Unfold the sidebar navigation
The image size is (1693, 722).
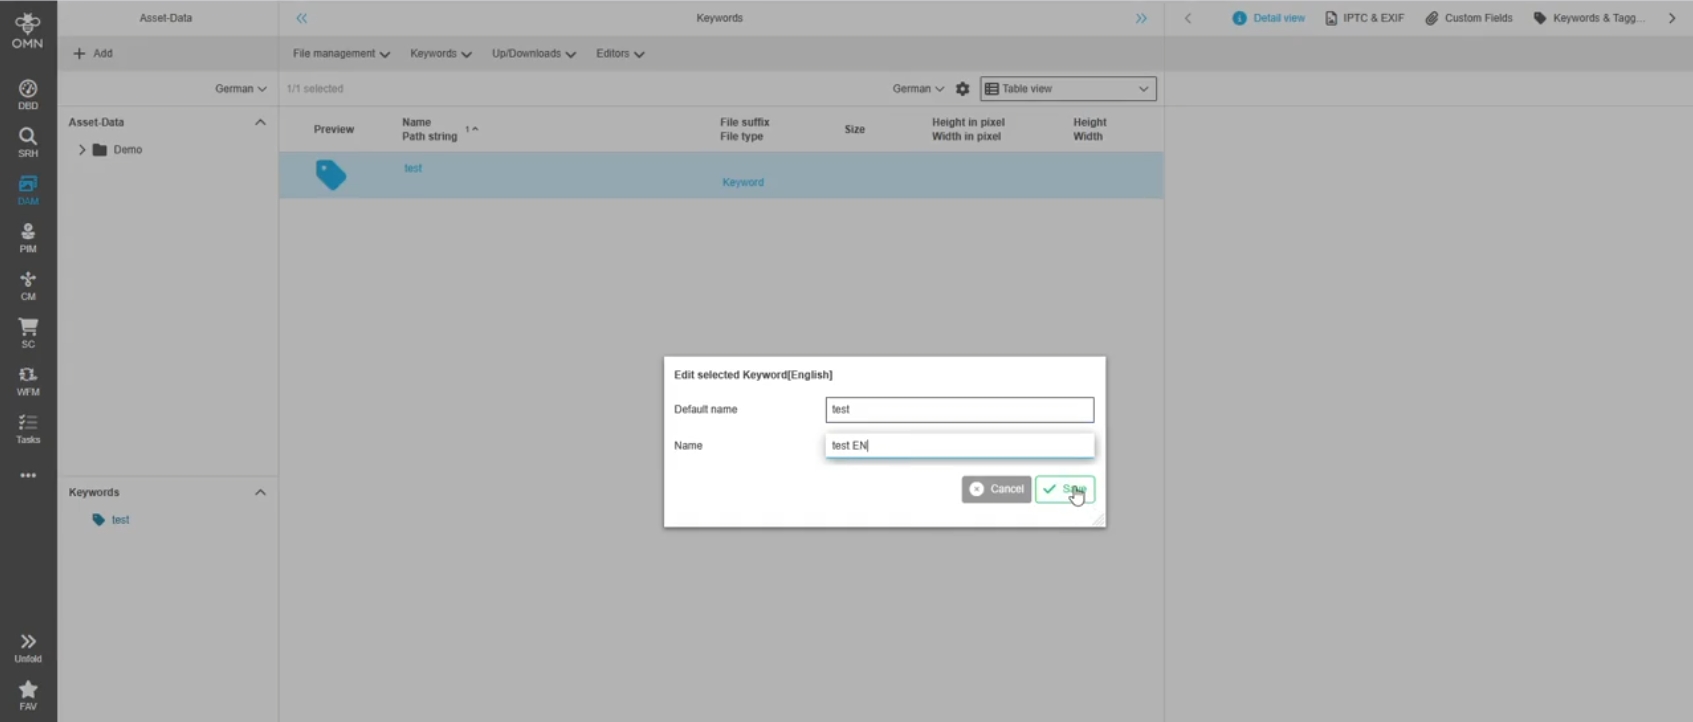(28, 647)
